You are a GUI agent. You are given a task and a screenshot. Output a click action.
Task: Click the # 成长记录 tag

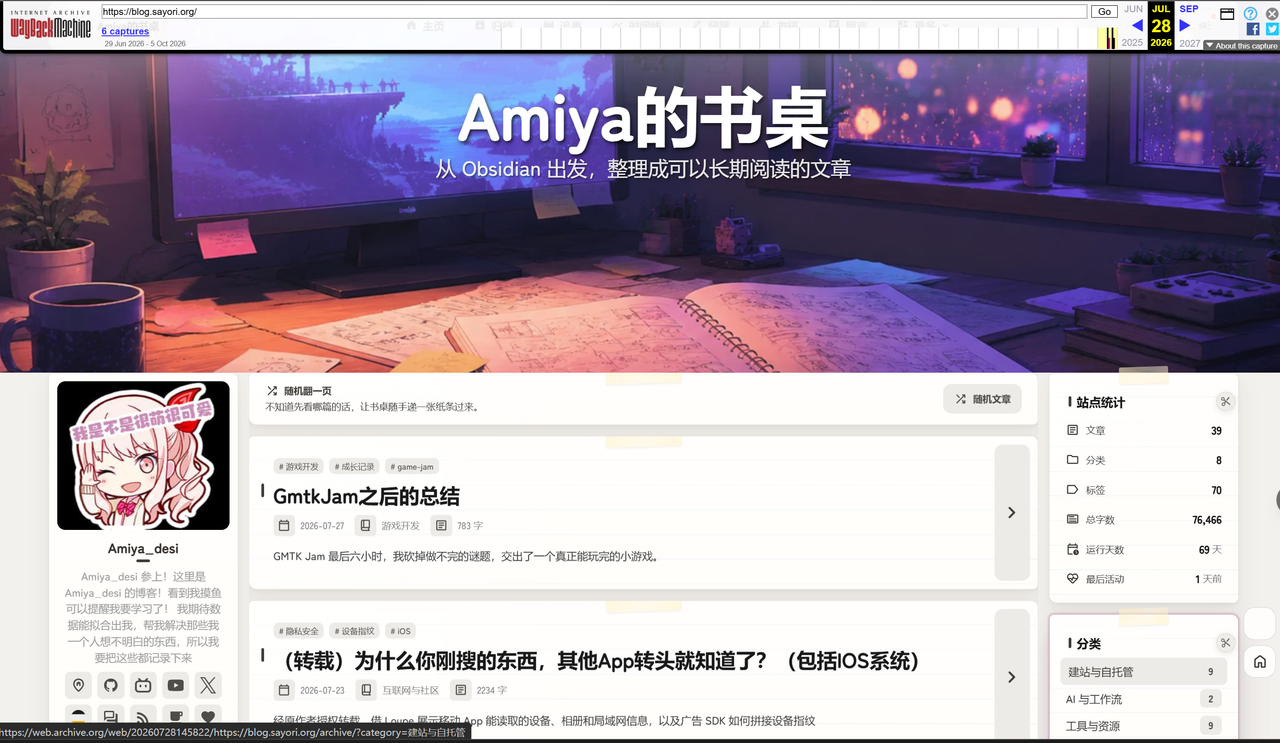tap(355, 467)
